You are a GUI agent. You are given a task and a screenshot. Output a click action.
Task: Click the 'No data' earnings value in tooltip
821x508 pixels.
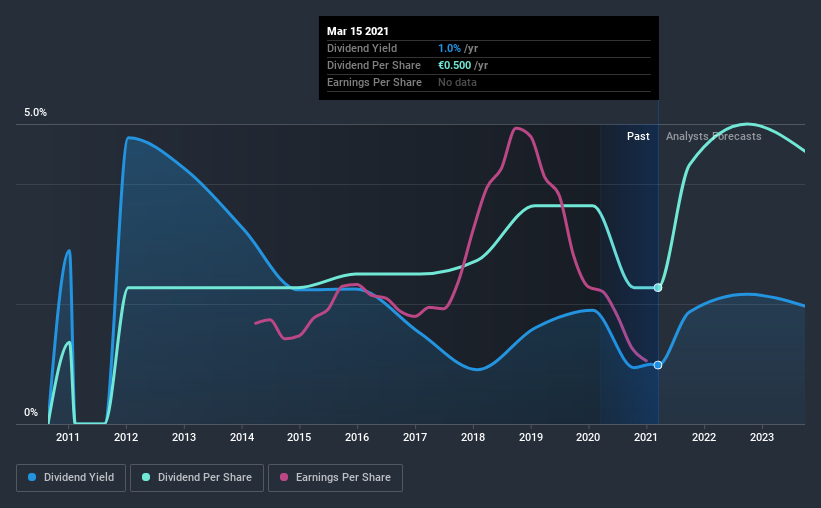457,82
